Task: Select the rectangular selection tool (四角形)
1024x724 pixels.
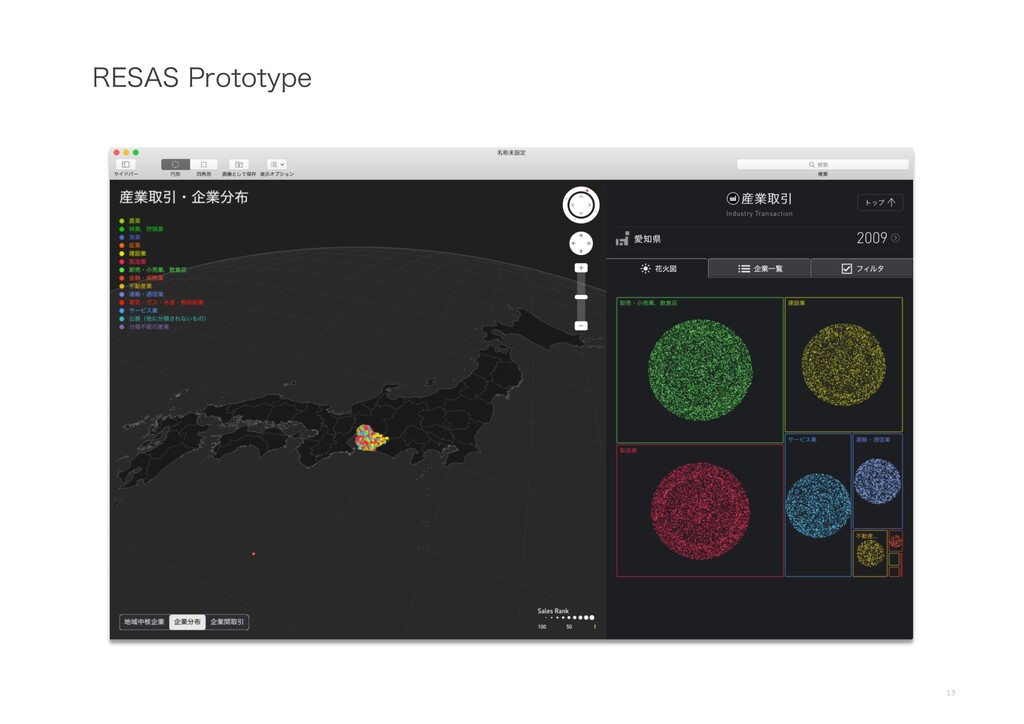Action: coord(204,165)
